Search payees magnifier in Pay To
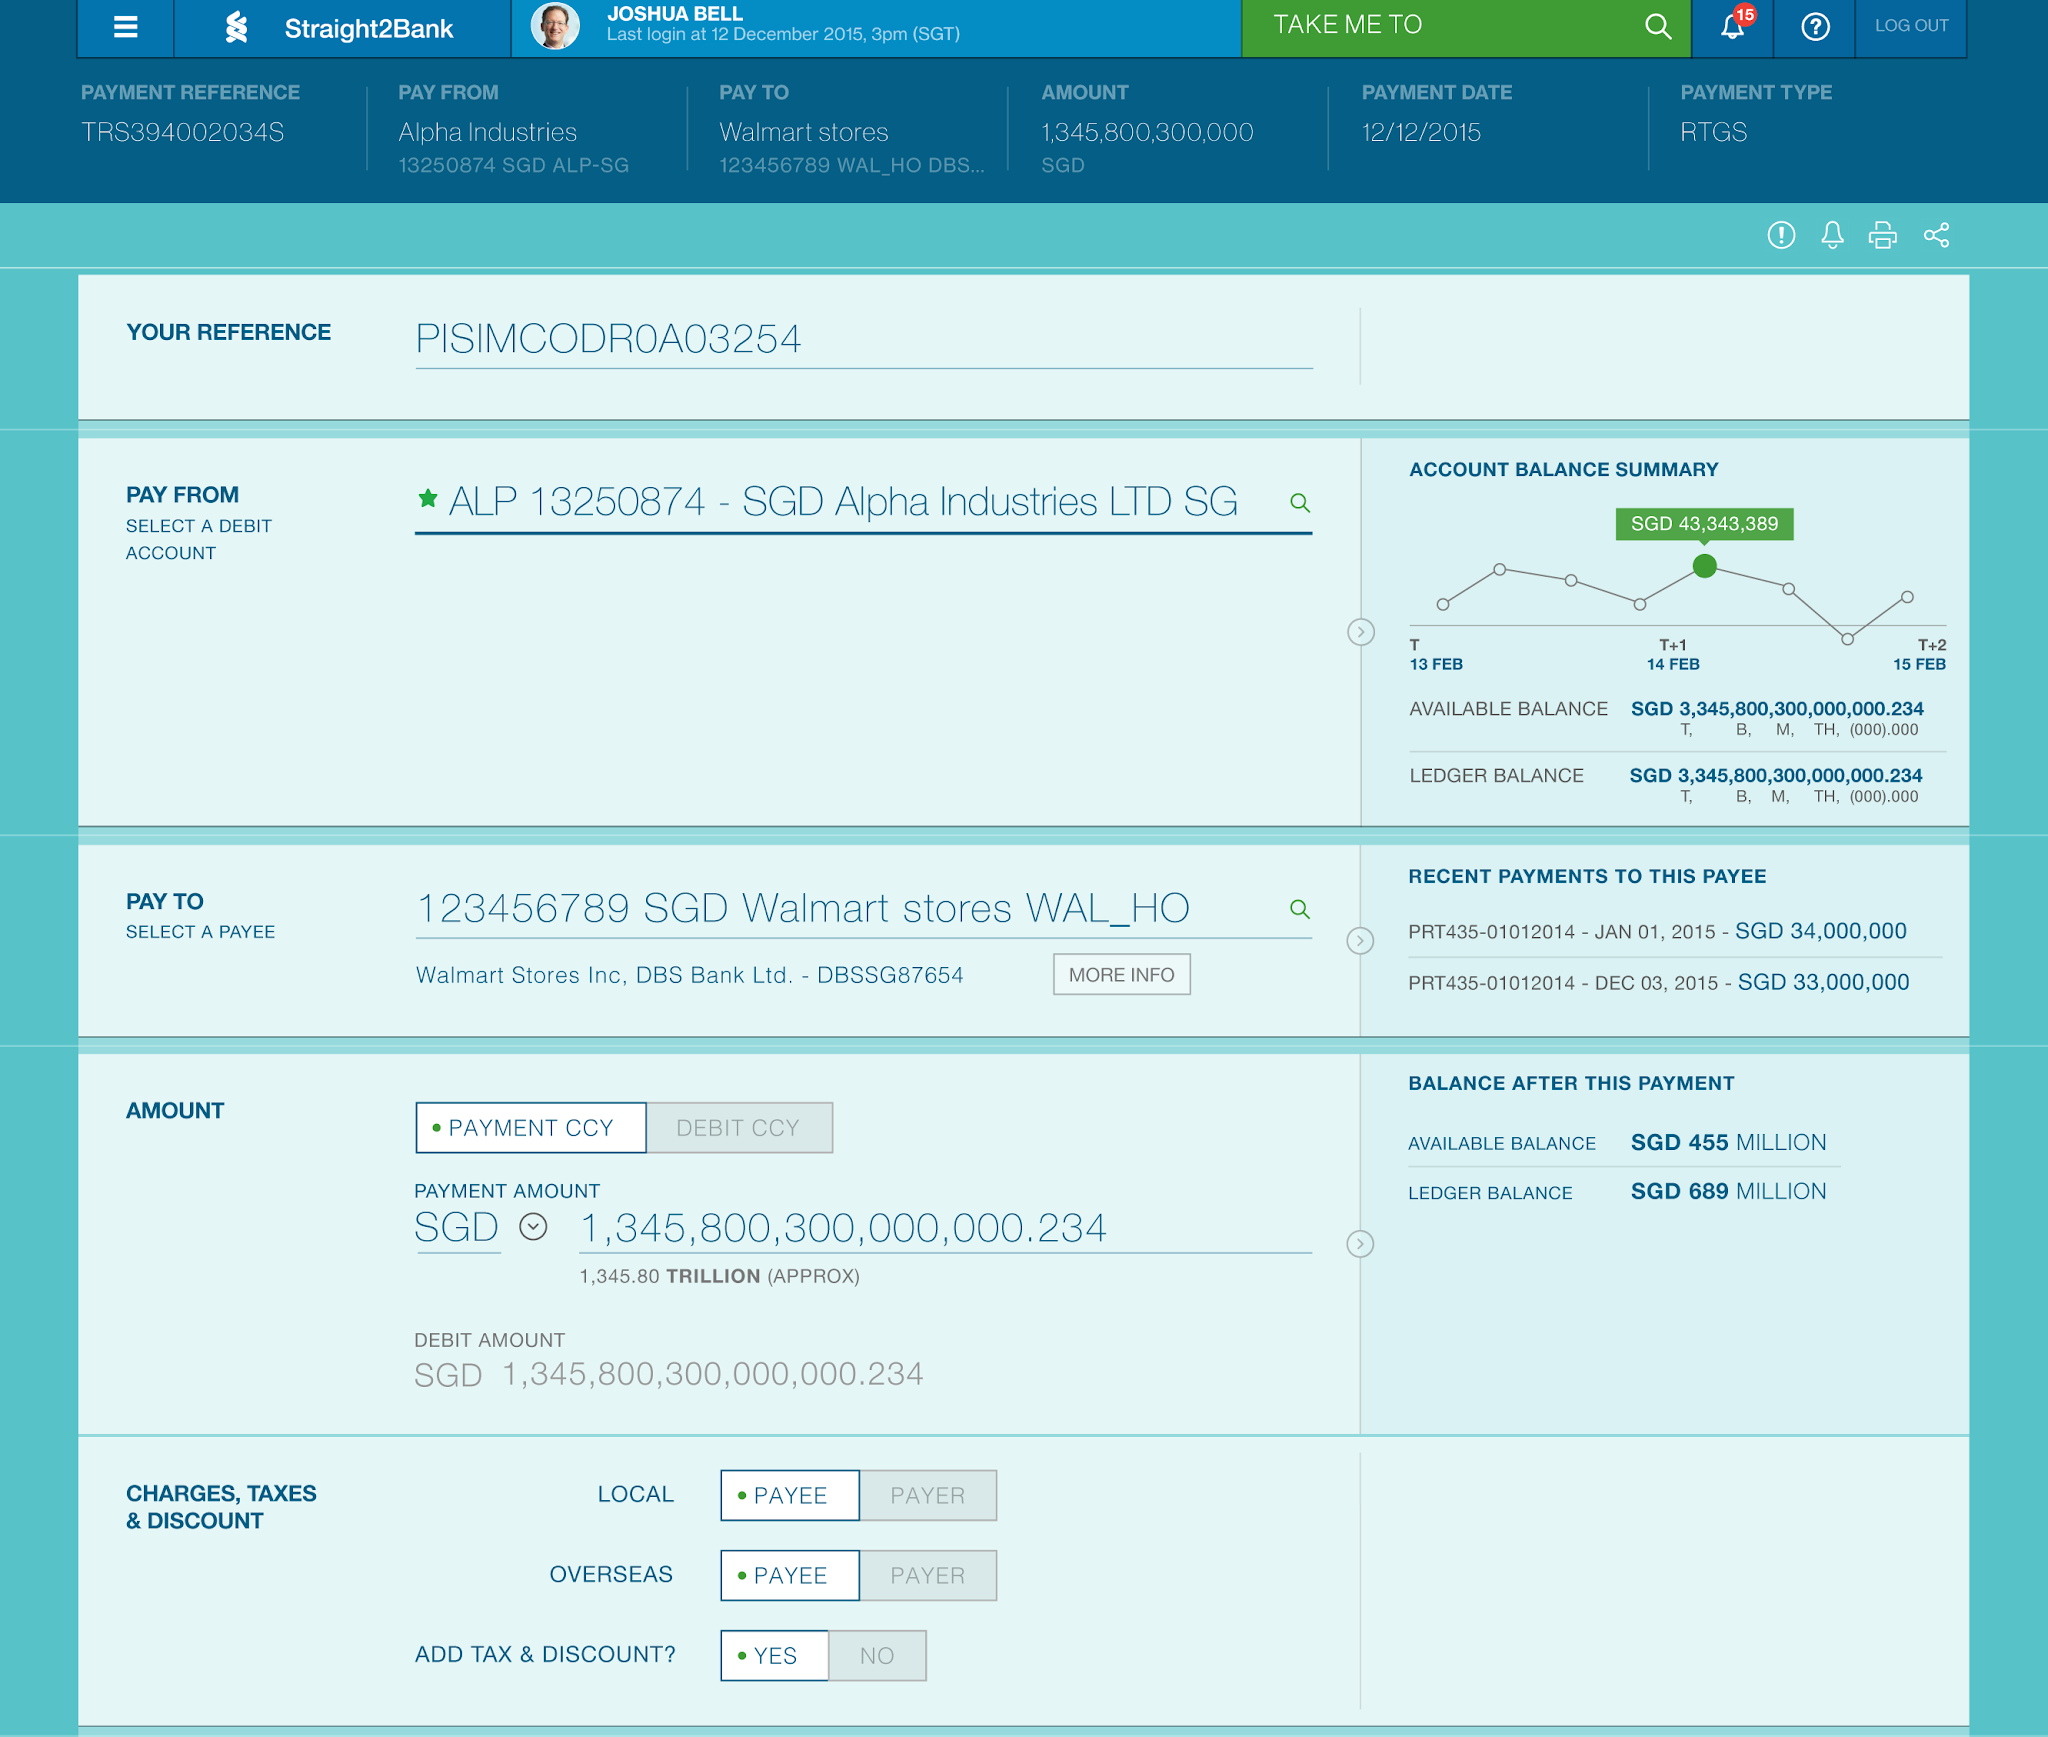 [1299, 909]
